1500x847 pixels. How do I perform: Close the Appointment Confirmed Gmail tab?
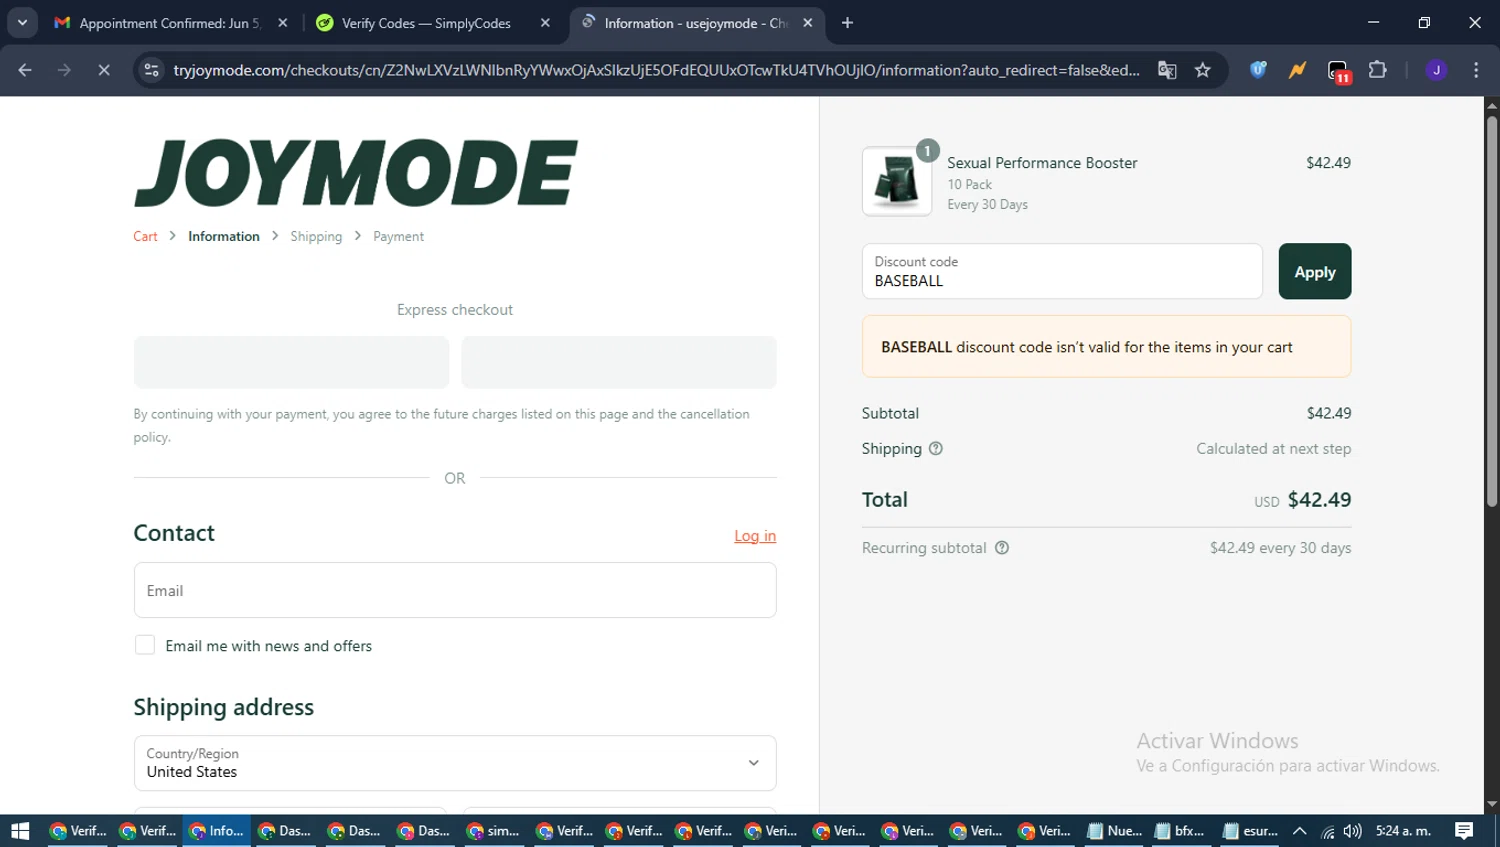pos(283,23)
